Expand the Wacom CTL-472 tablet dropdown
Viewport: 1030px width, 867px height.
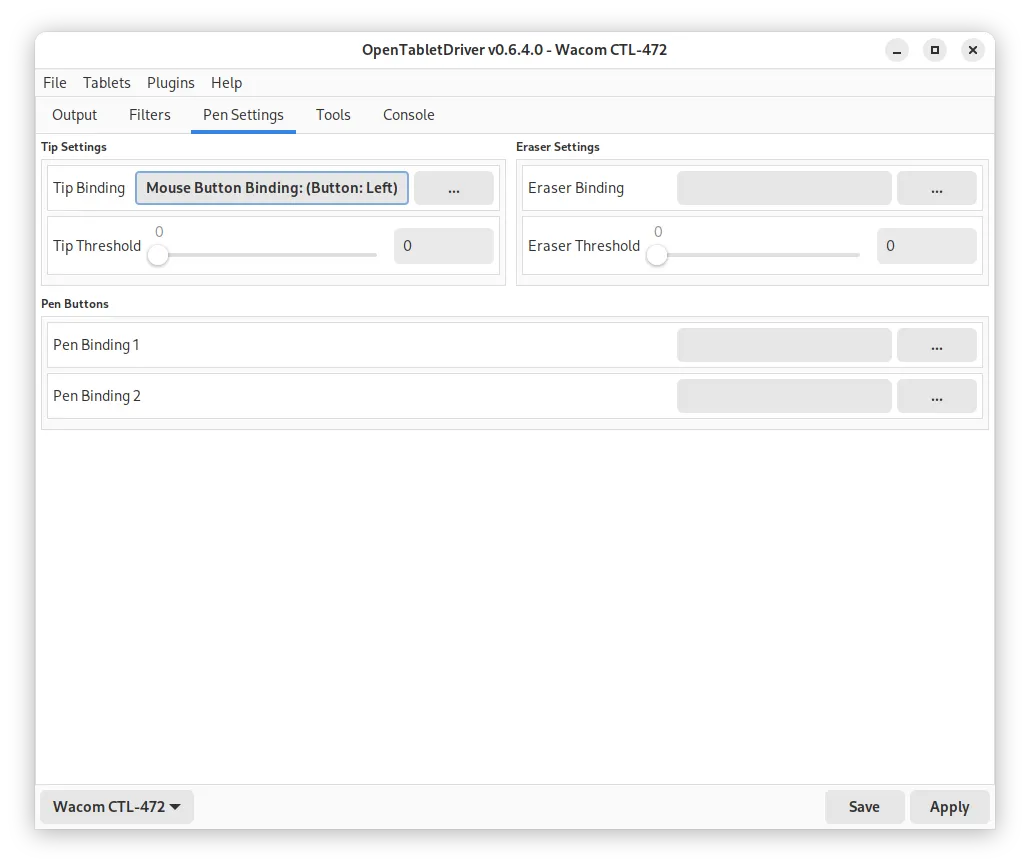click(x=117, y=807)
